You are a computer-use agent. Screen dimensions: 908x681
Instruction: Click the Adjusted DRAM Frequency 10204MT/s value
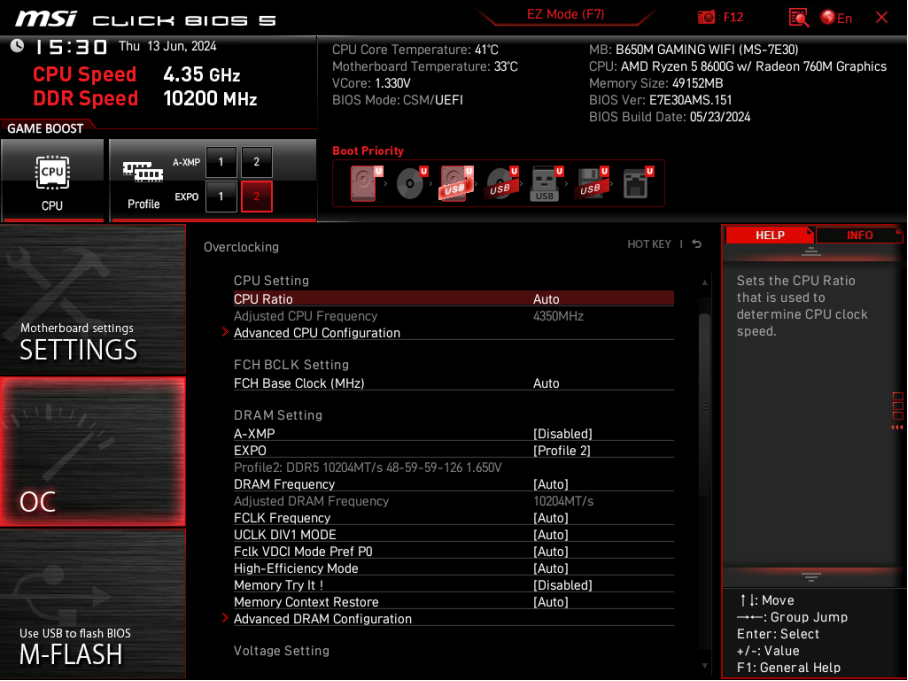coord(563,501)
